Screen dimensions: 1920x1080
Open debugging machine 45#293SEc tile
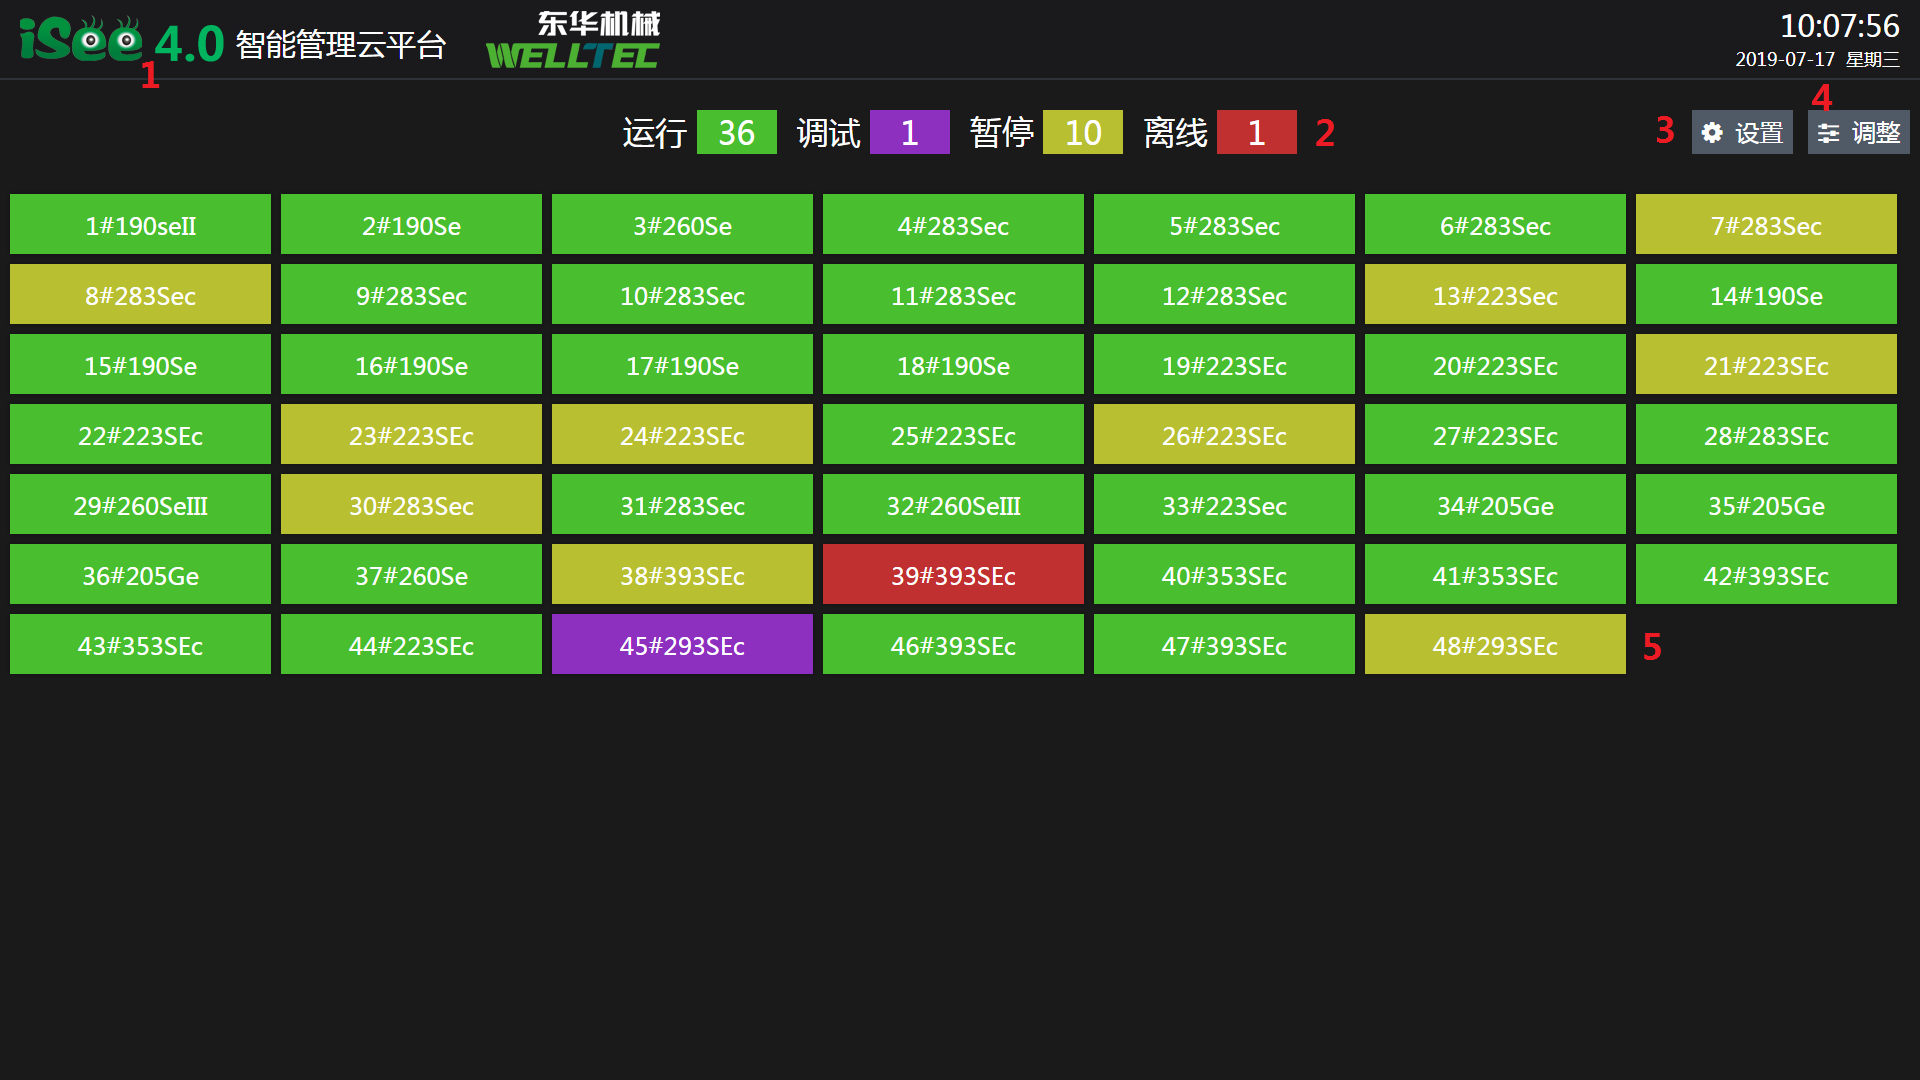click(682, 645)
